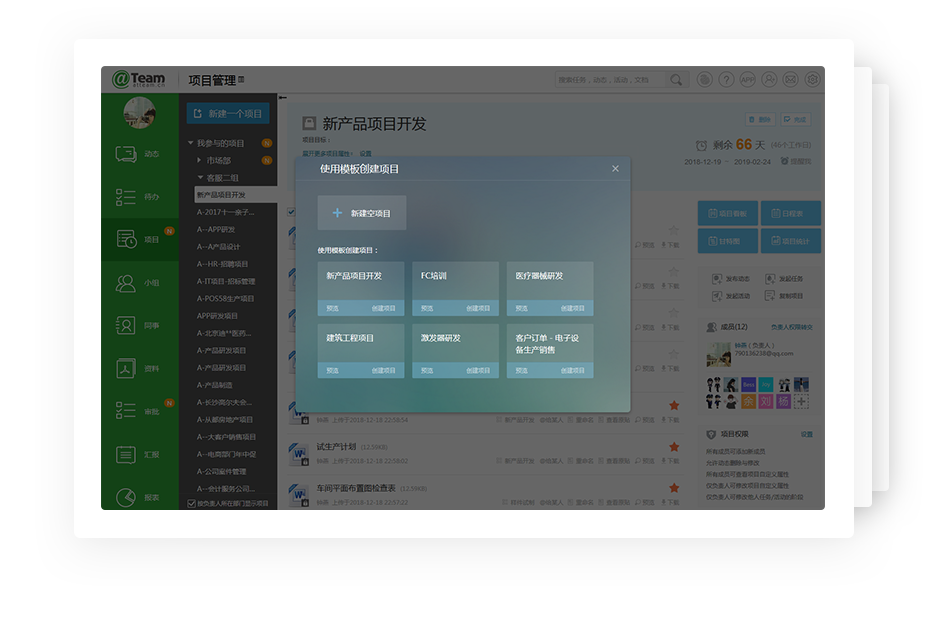
Task: Click the settings gear icon in header
Action: click(x=813, y=80)
